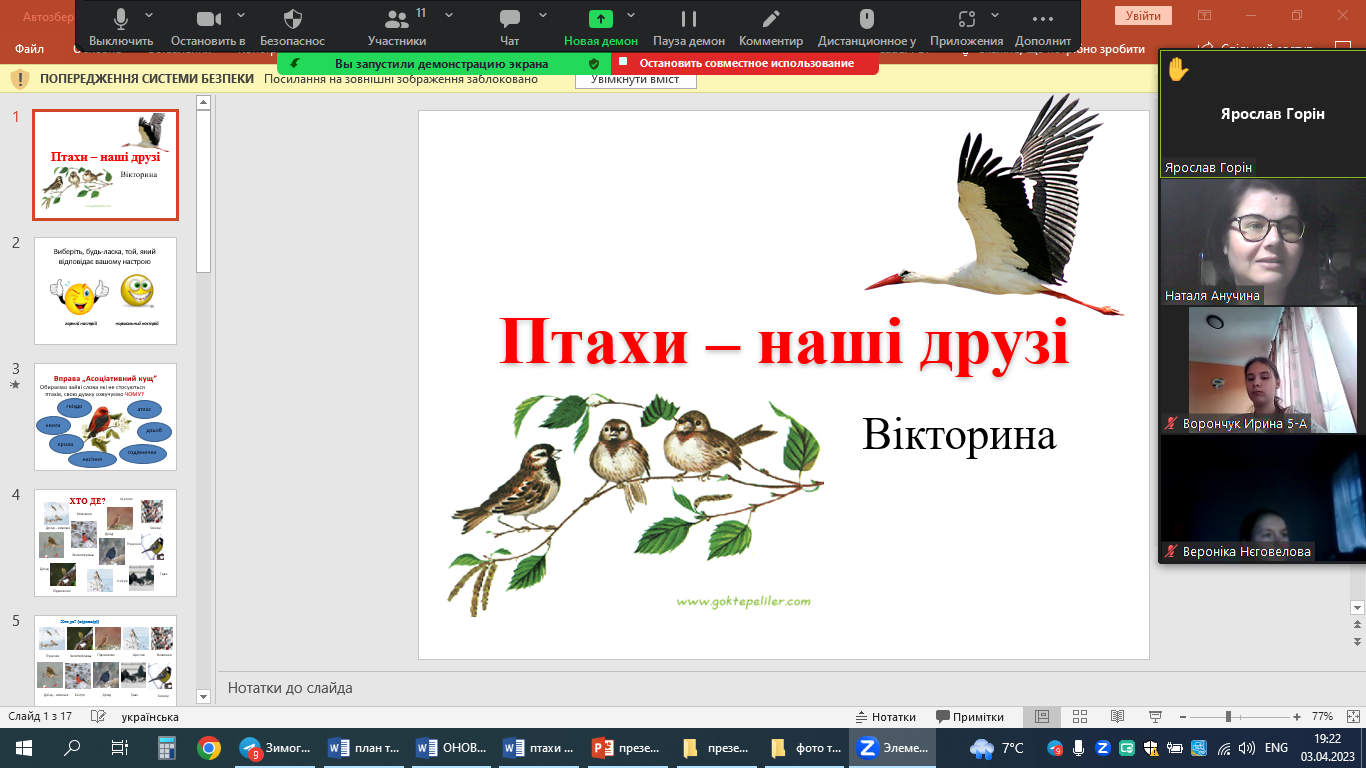Image resolution: width=1366 pixels, height=768 pixels.
Task: Select slide 3 Асоціативний кущ thumbnail
Action: [x=106, y=417]
